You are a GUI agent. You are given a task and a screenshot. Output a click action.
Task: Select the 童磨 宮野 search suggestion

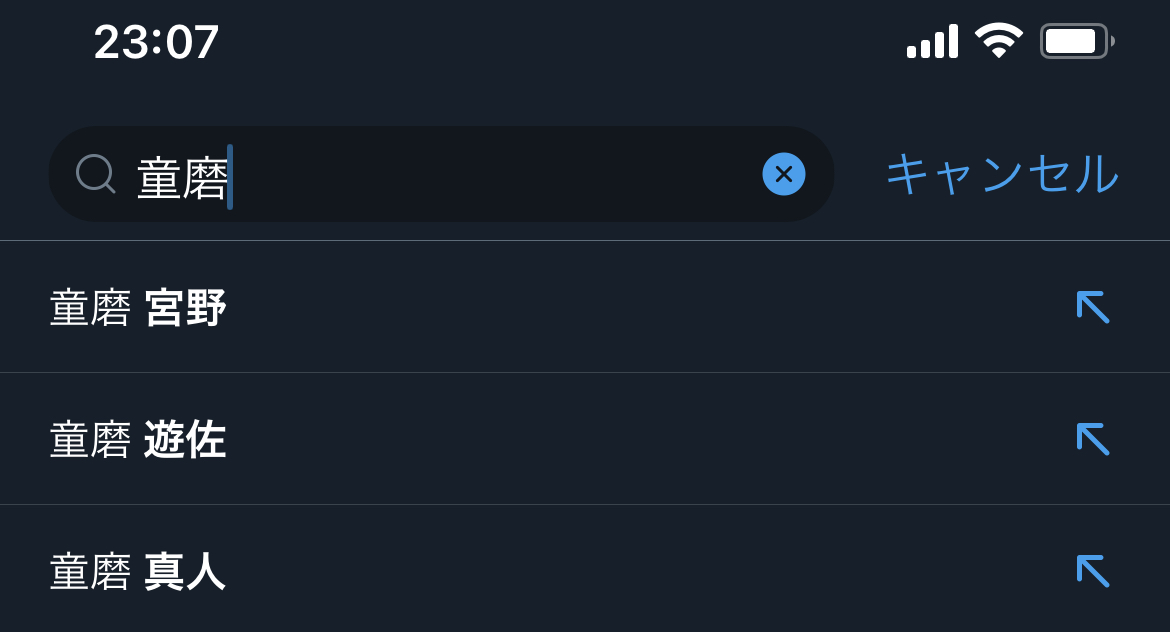click(500, 308)
